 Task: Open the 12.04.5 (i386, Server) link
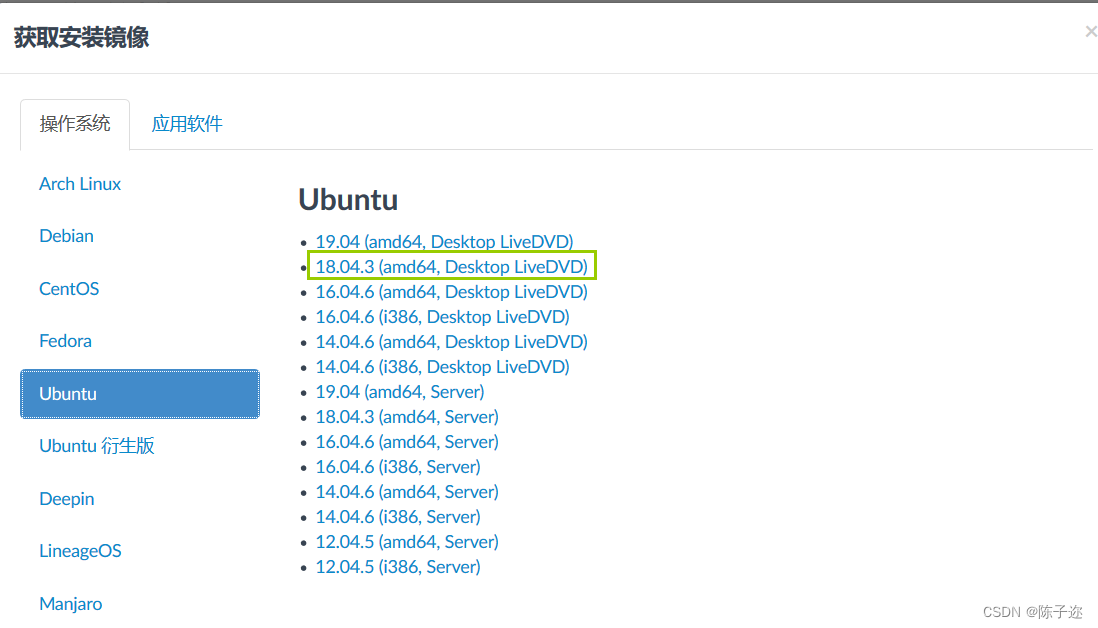tap(398, 567)
